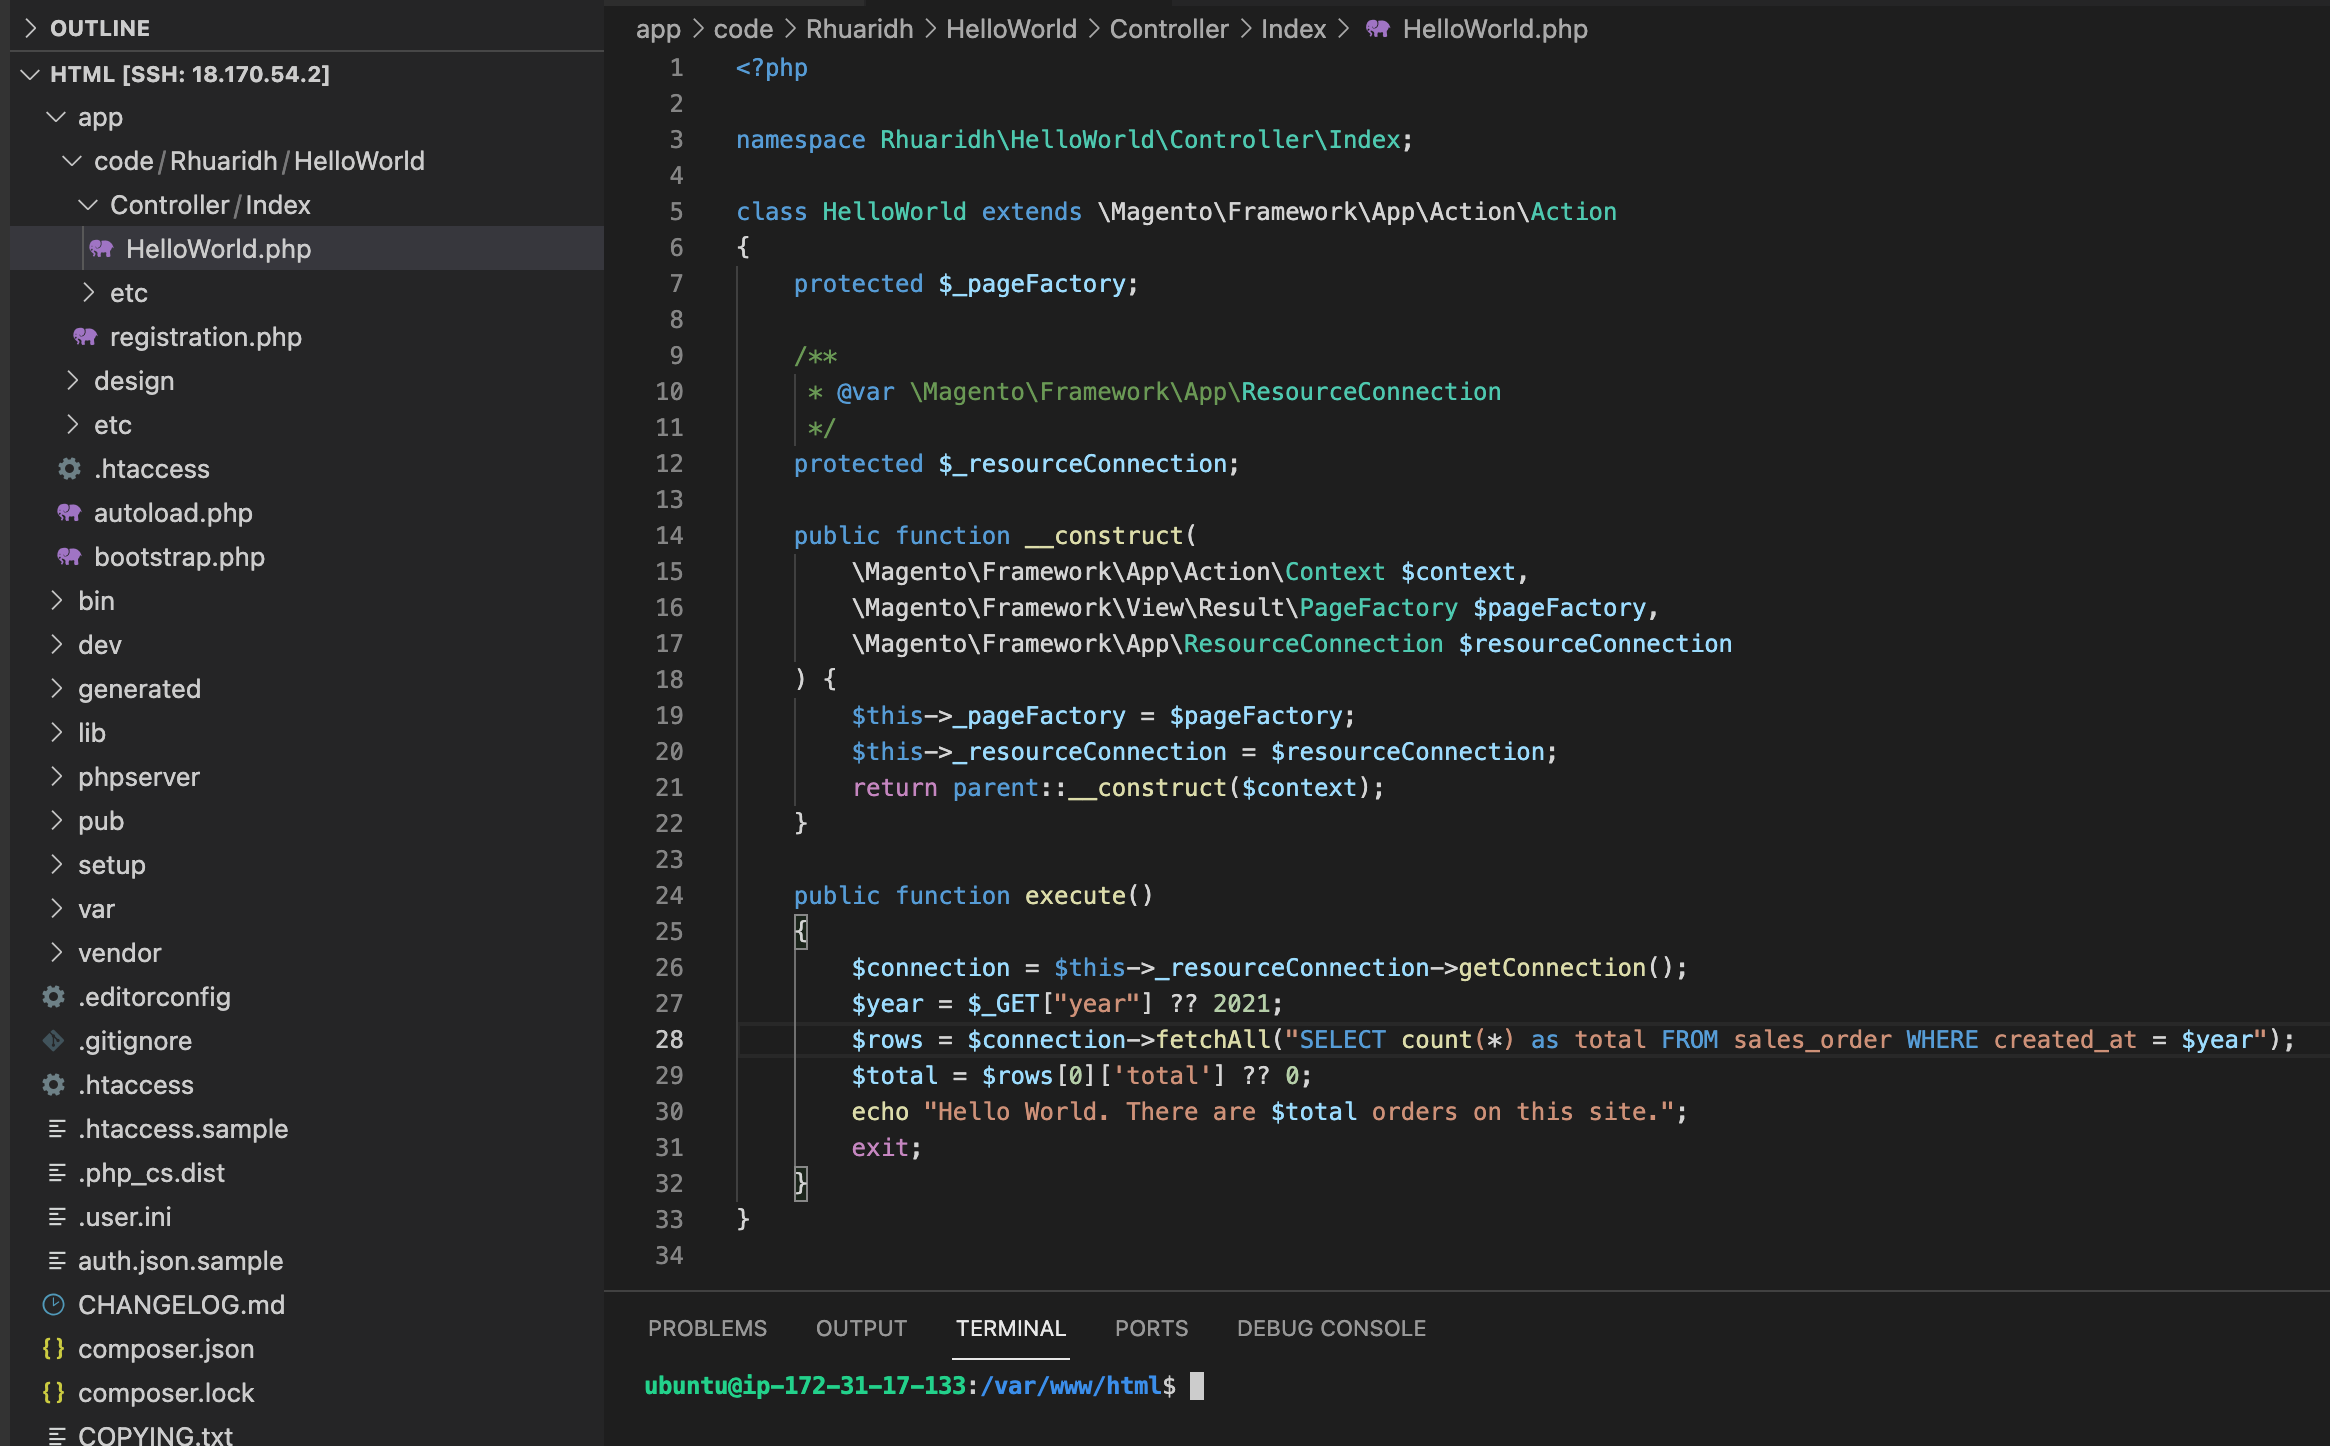The height and width of the screenshot is (1446, 2330).
Task: Click the PHP elephant icon beside HelloWorld.php
Action: click(99, 248)
